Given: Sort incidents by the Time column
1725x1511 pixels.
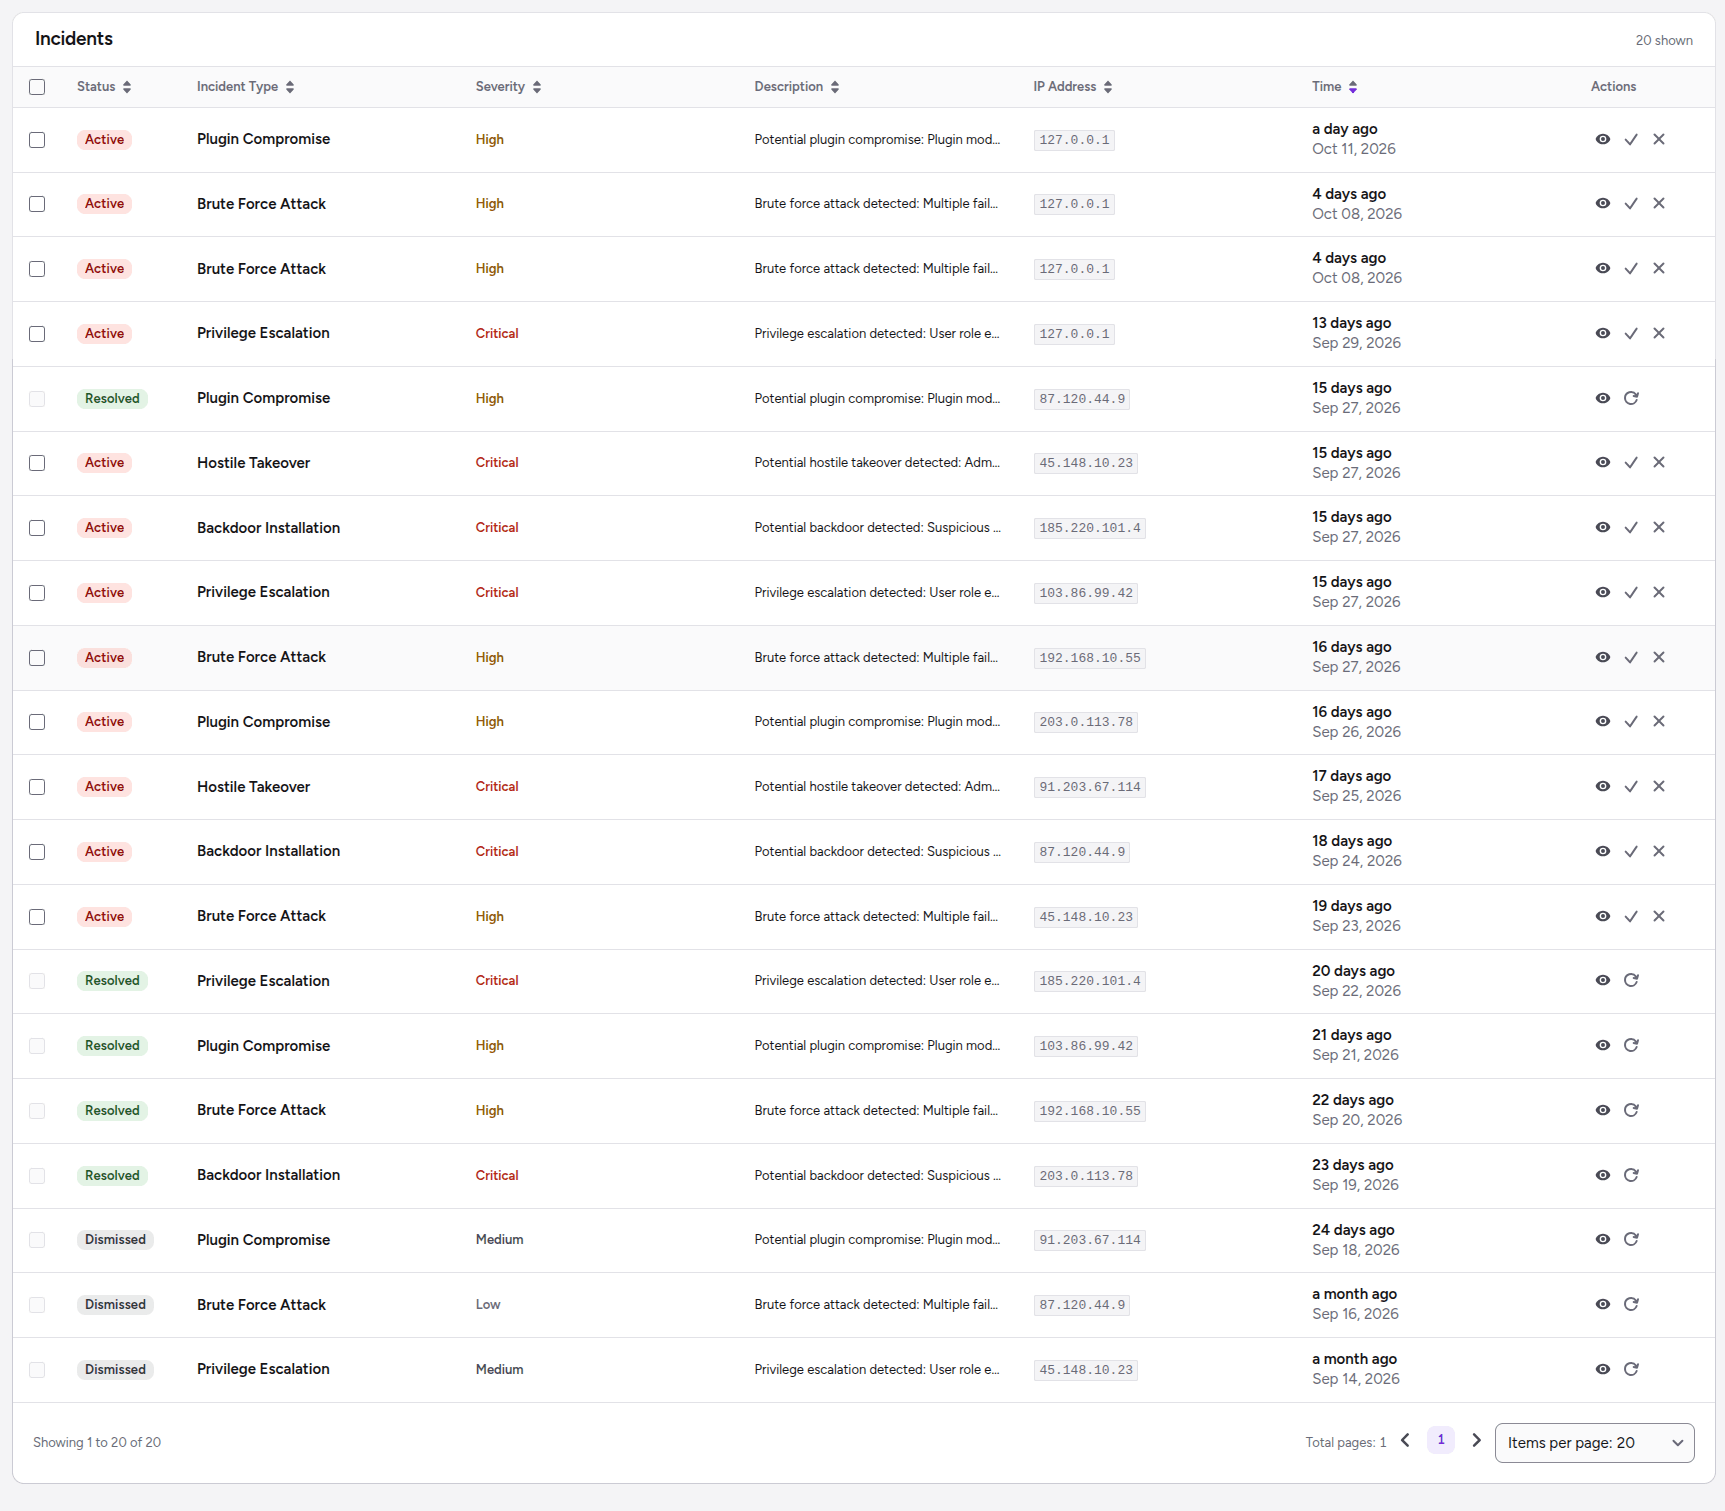Looking at the screenshot, I should point(1335,87).
